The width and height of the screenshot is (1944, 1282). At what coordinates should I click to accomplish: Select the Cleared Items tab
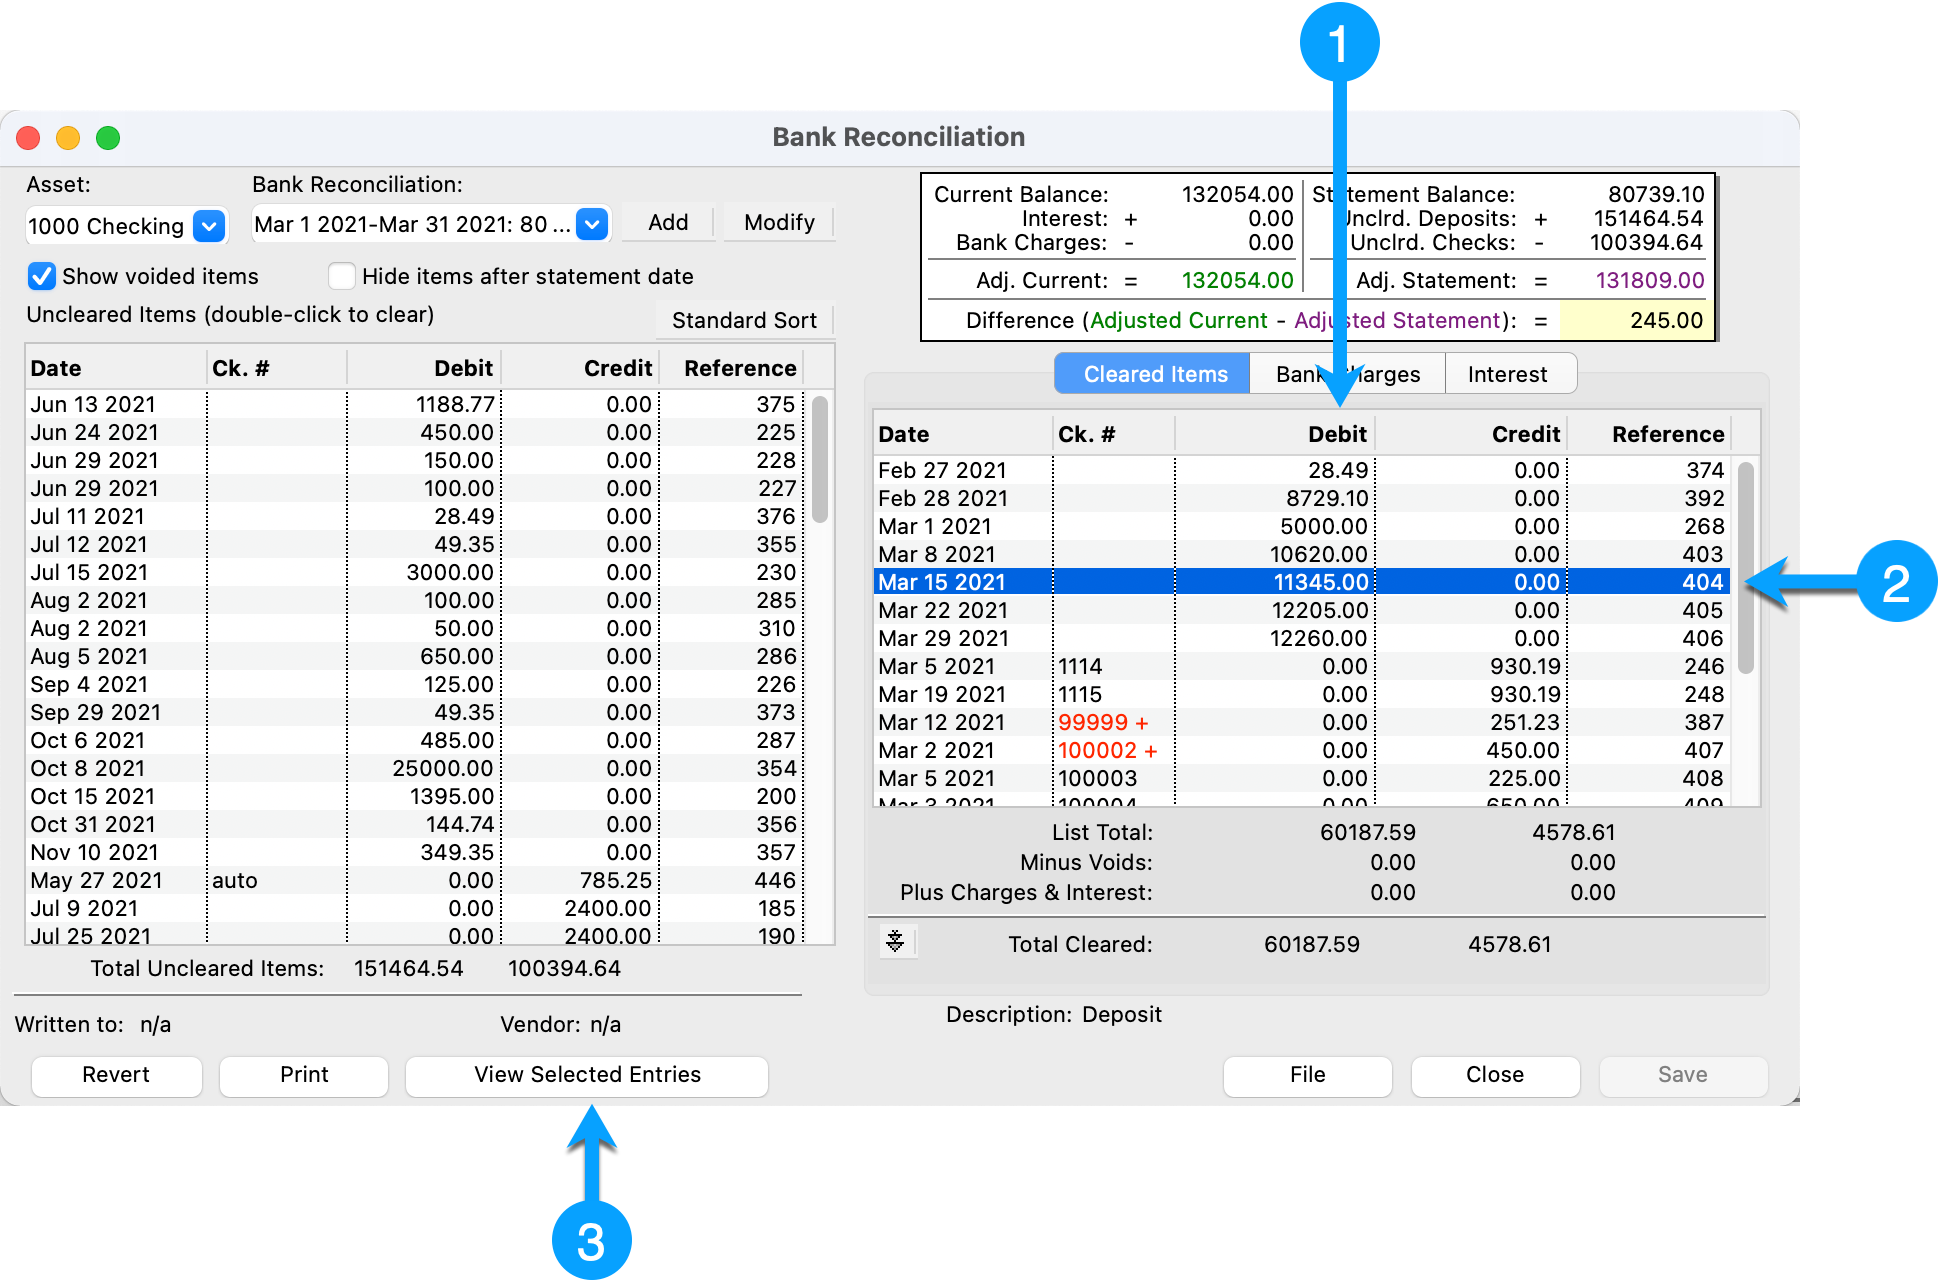point(1155,374)
